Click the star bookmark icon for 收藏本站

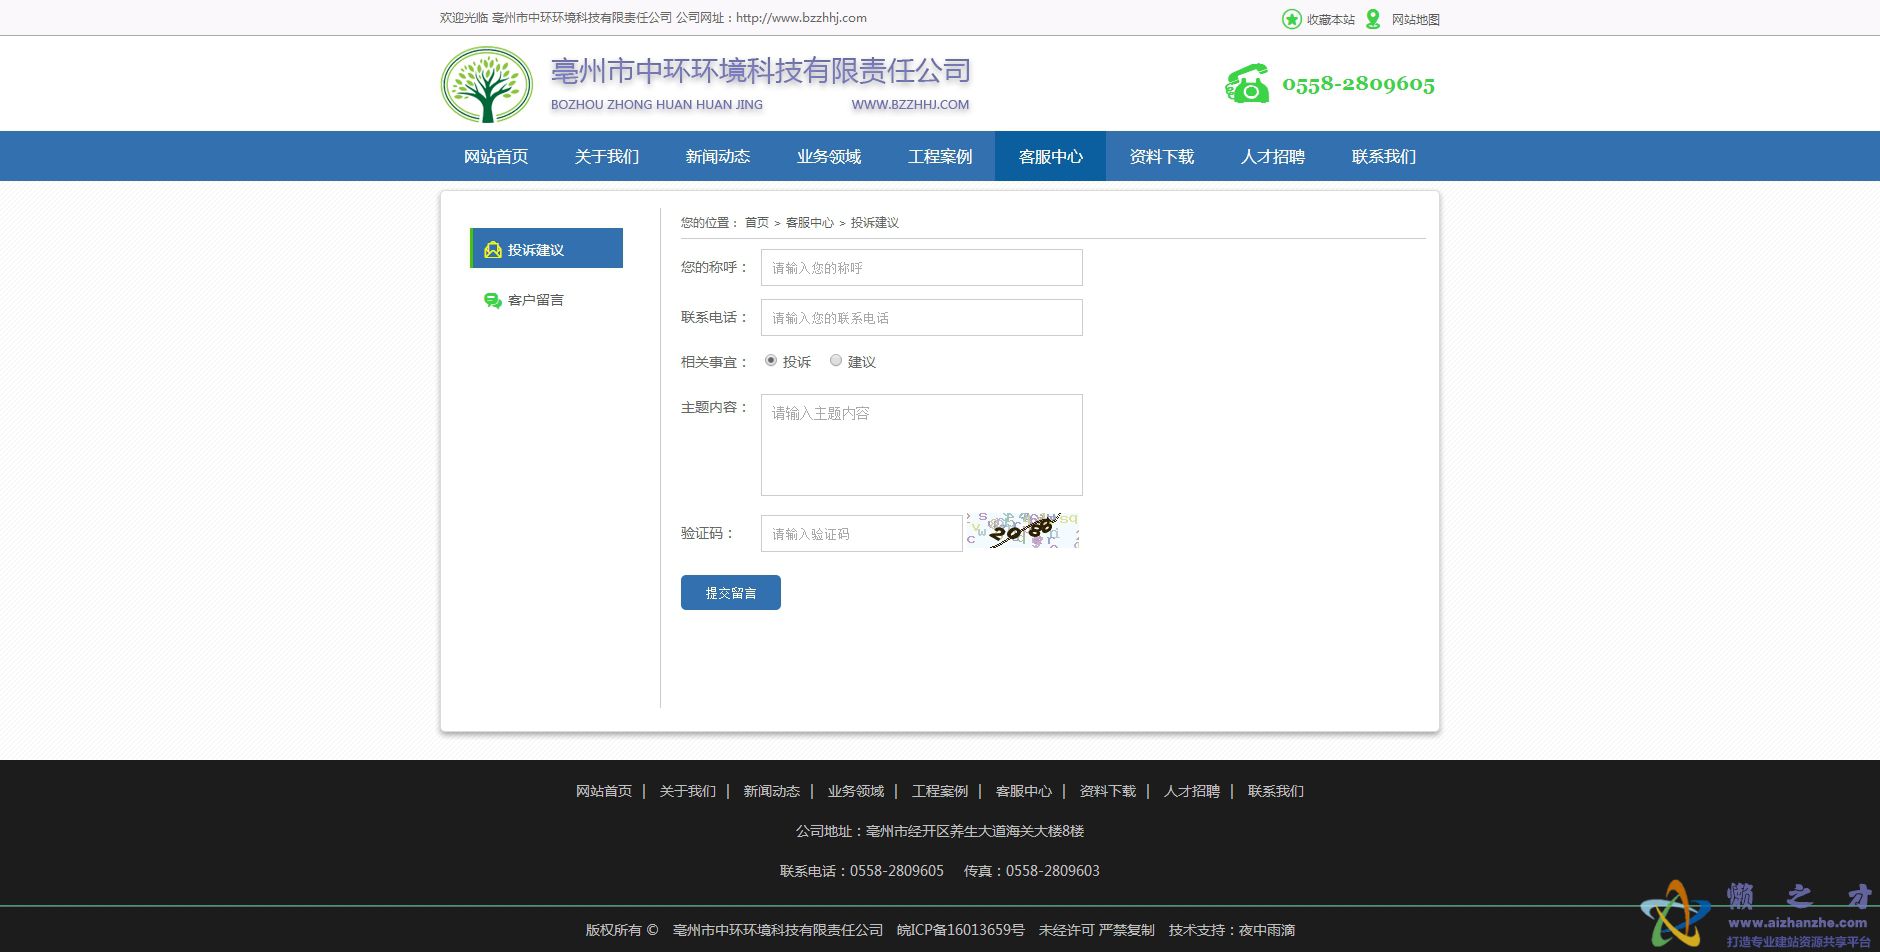(1292, 19)
